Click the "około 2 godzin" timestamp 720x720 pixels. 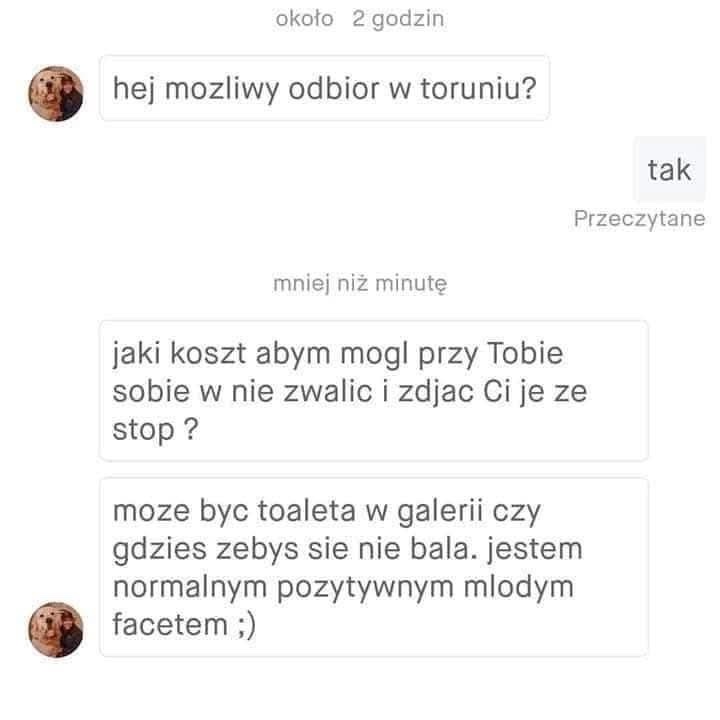coord(360,19)
